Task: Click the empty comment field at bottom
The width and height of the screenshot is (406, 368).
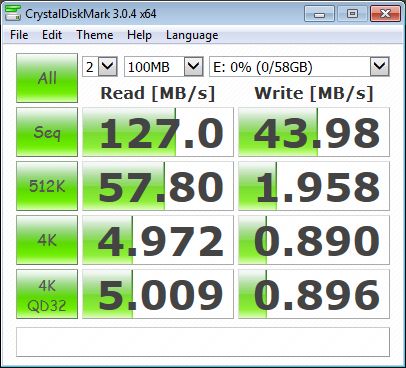Action: click(203, 342)
